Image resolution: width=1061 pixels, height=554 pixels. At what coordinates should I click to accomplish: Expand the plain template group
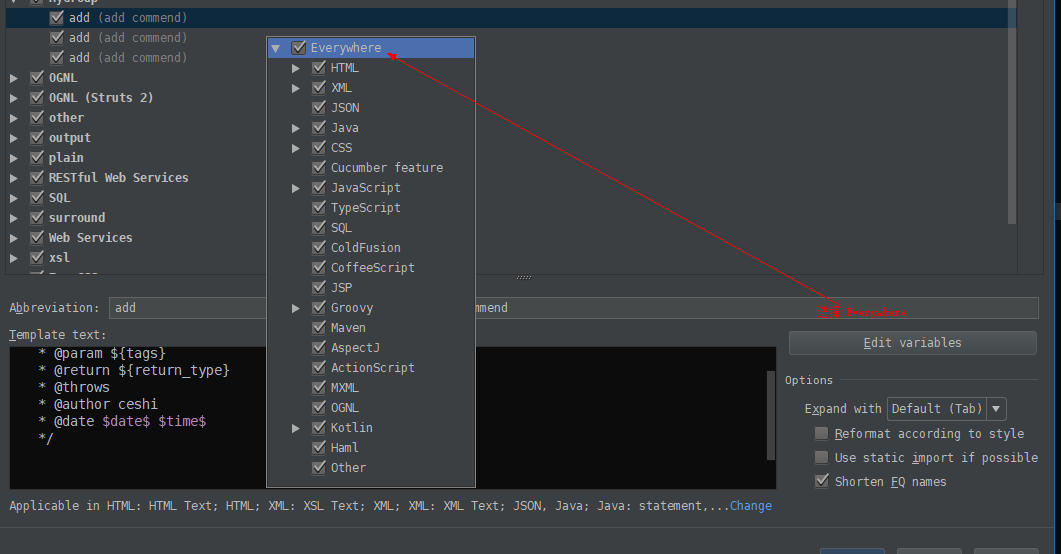click(x=14, y=158)
